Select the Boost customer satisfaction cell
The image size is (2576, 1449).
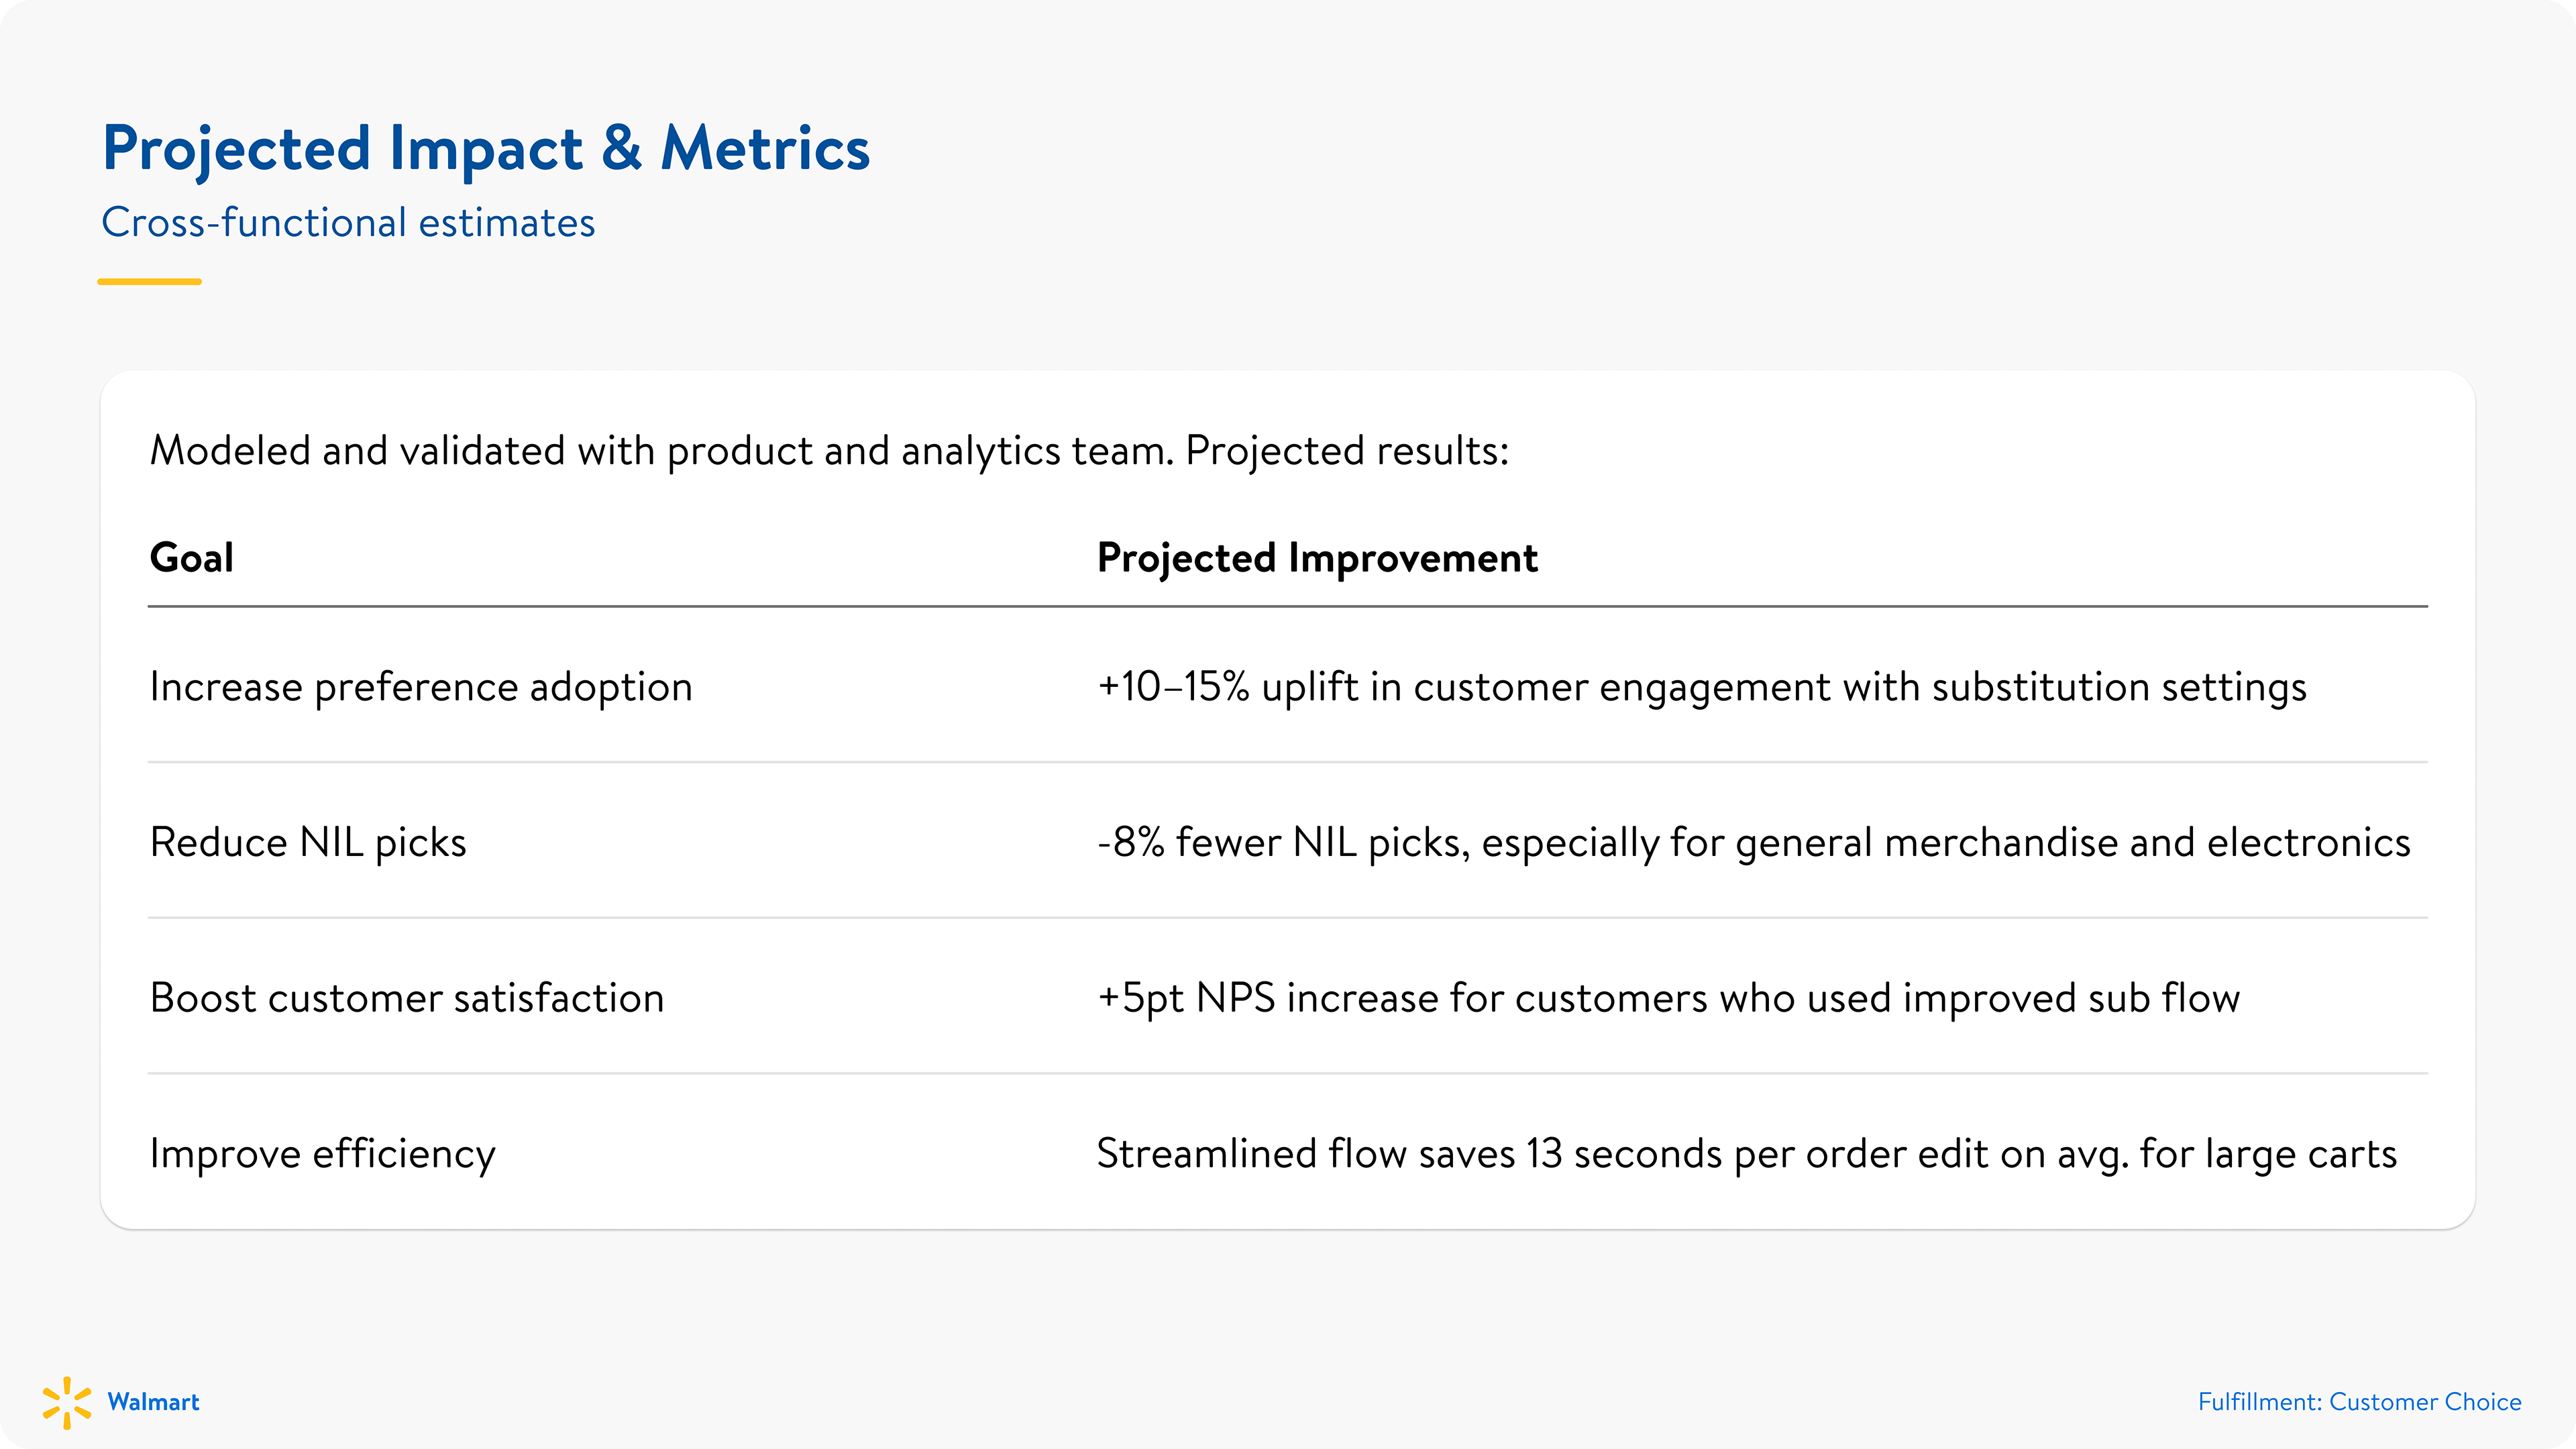click(x=407, y=998)
